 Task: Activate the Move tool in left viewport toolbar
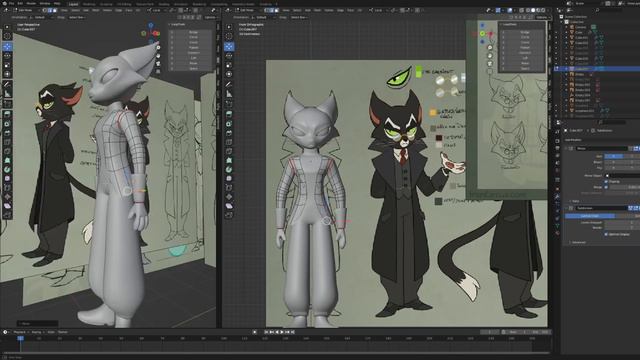click(x=7, y=47)
